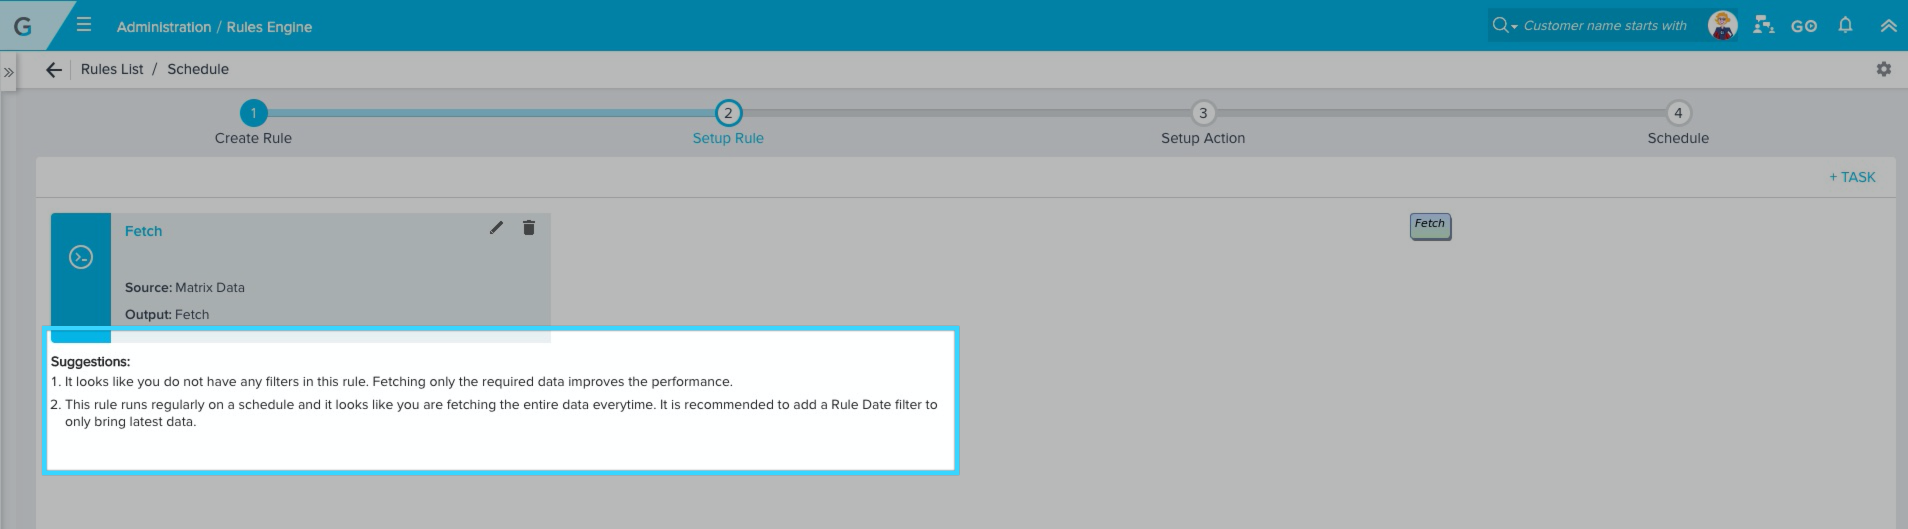The width and height of the screenshot is (1908, 529).
Task: Open the hierarchy sitemap icon
Action: tap(1764, 26)
